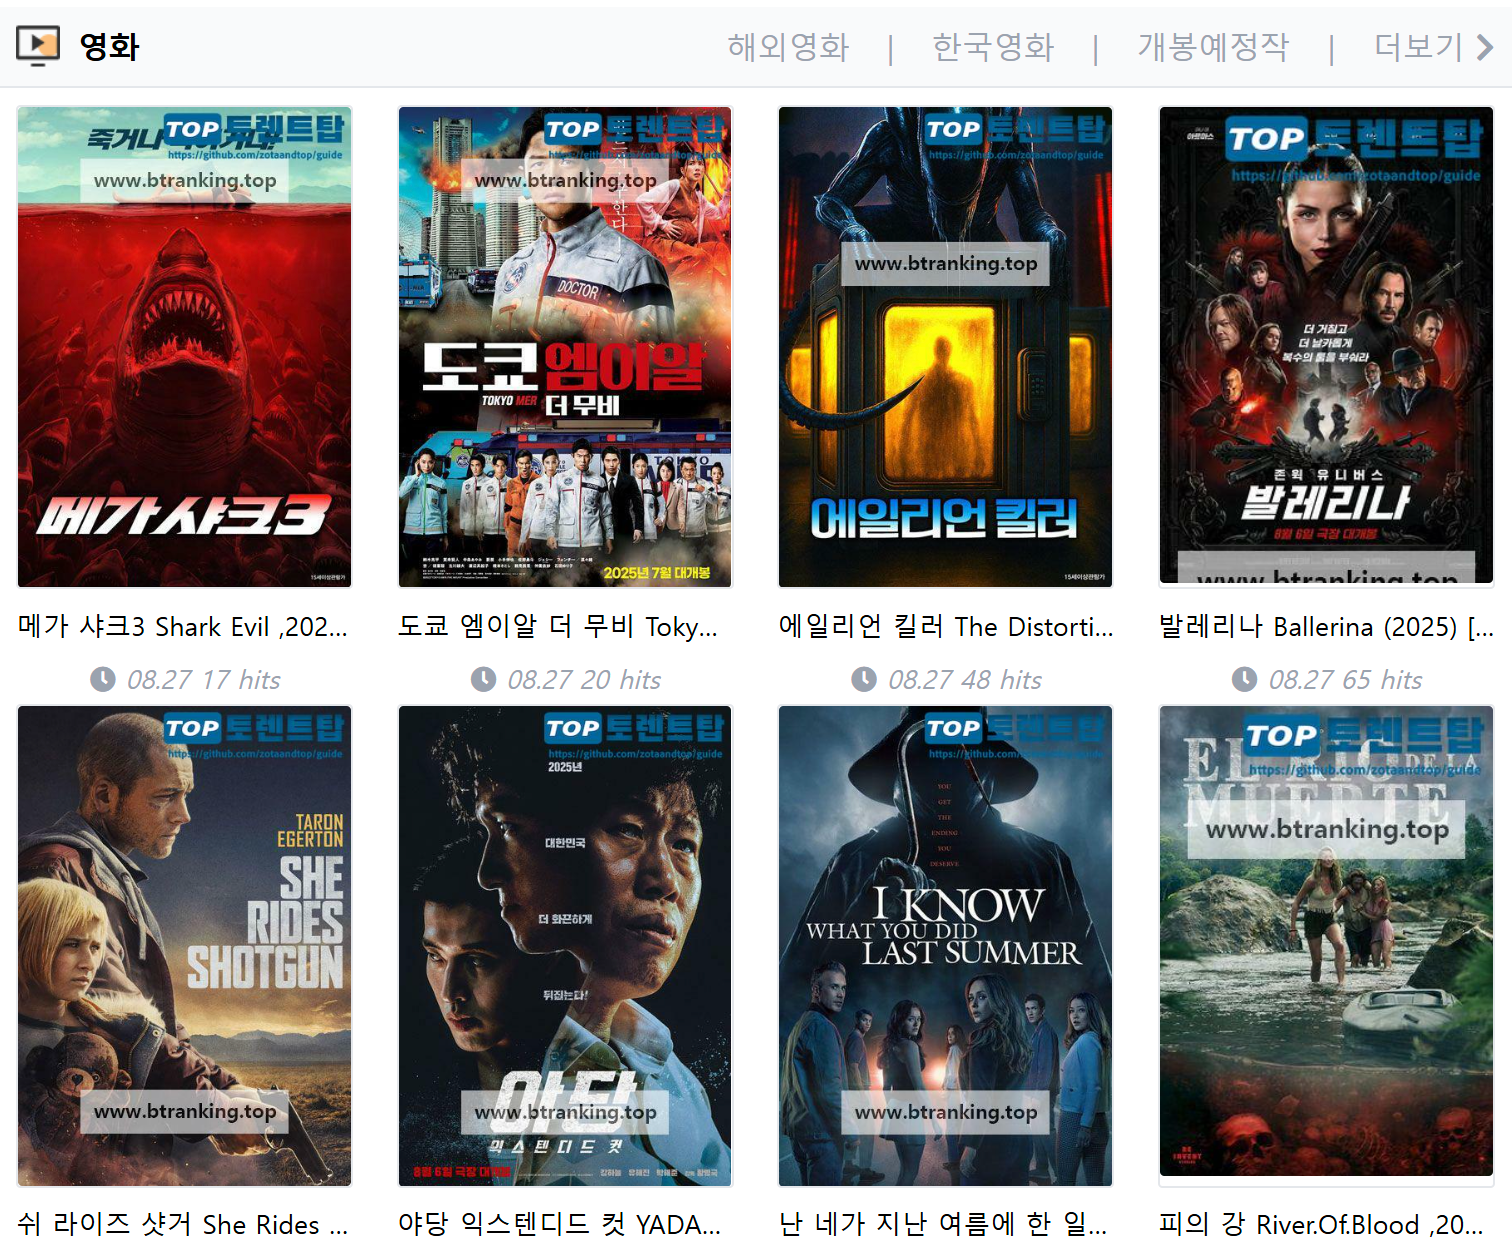Switch to the 한국영화 tab

(992, 47)
